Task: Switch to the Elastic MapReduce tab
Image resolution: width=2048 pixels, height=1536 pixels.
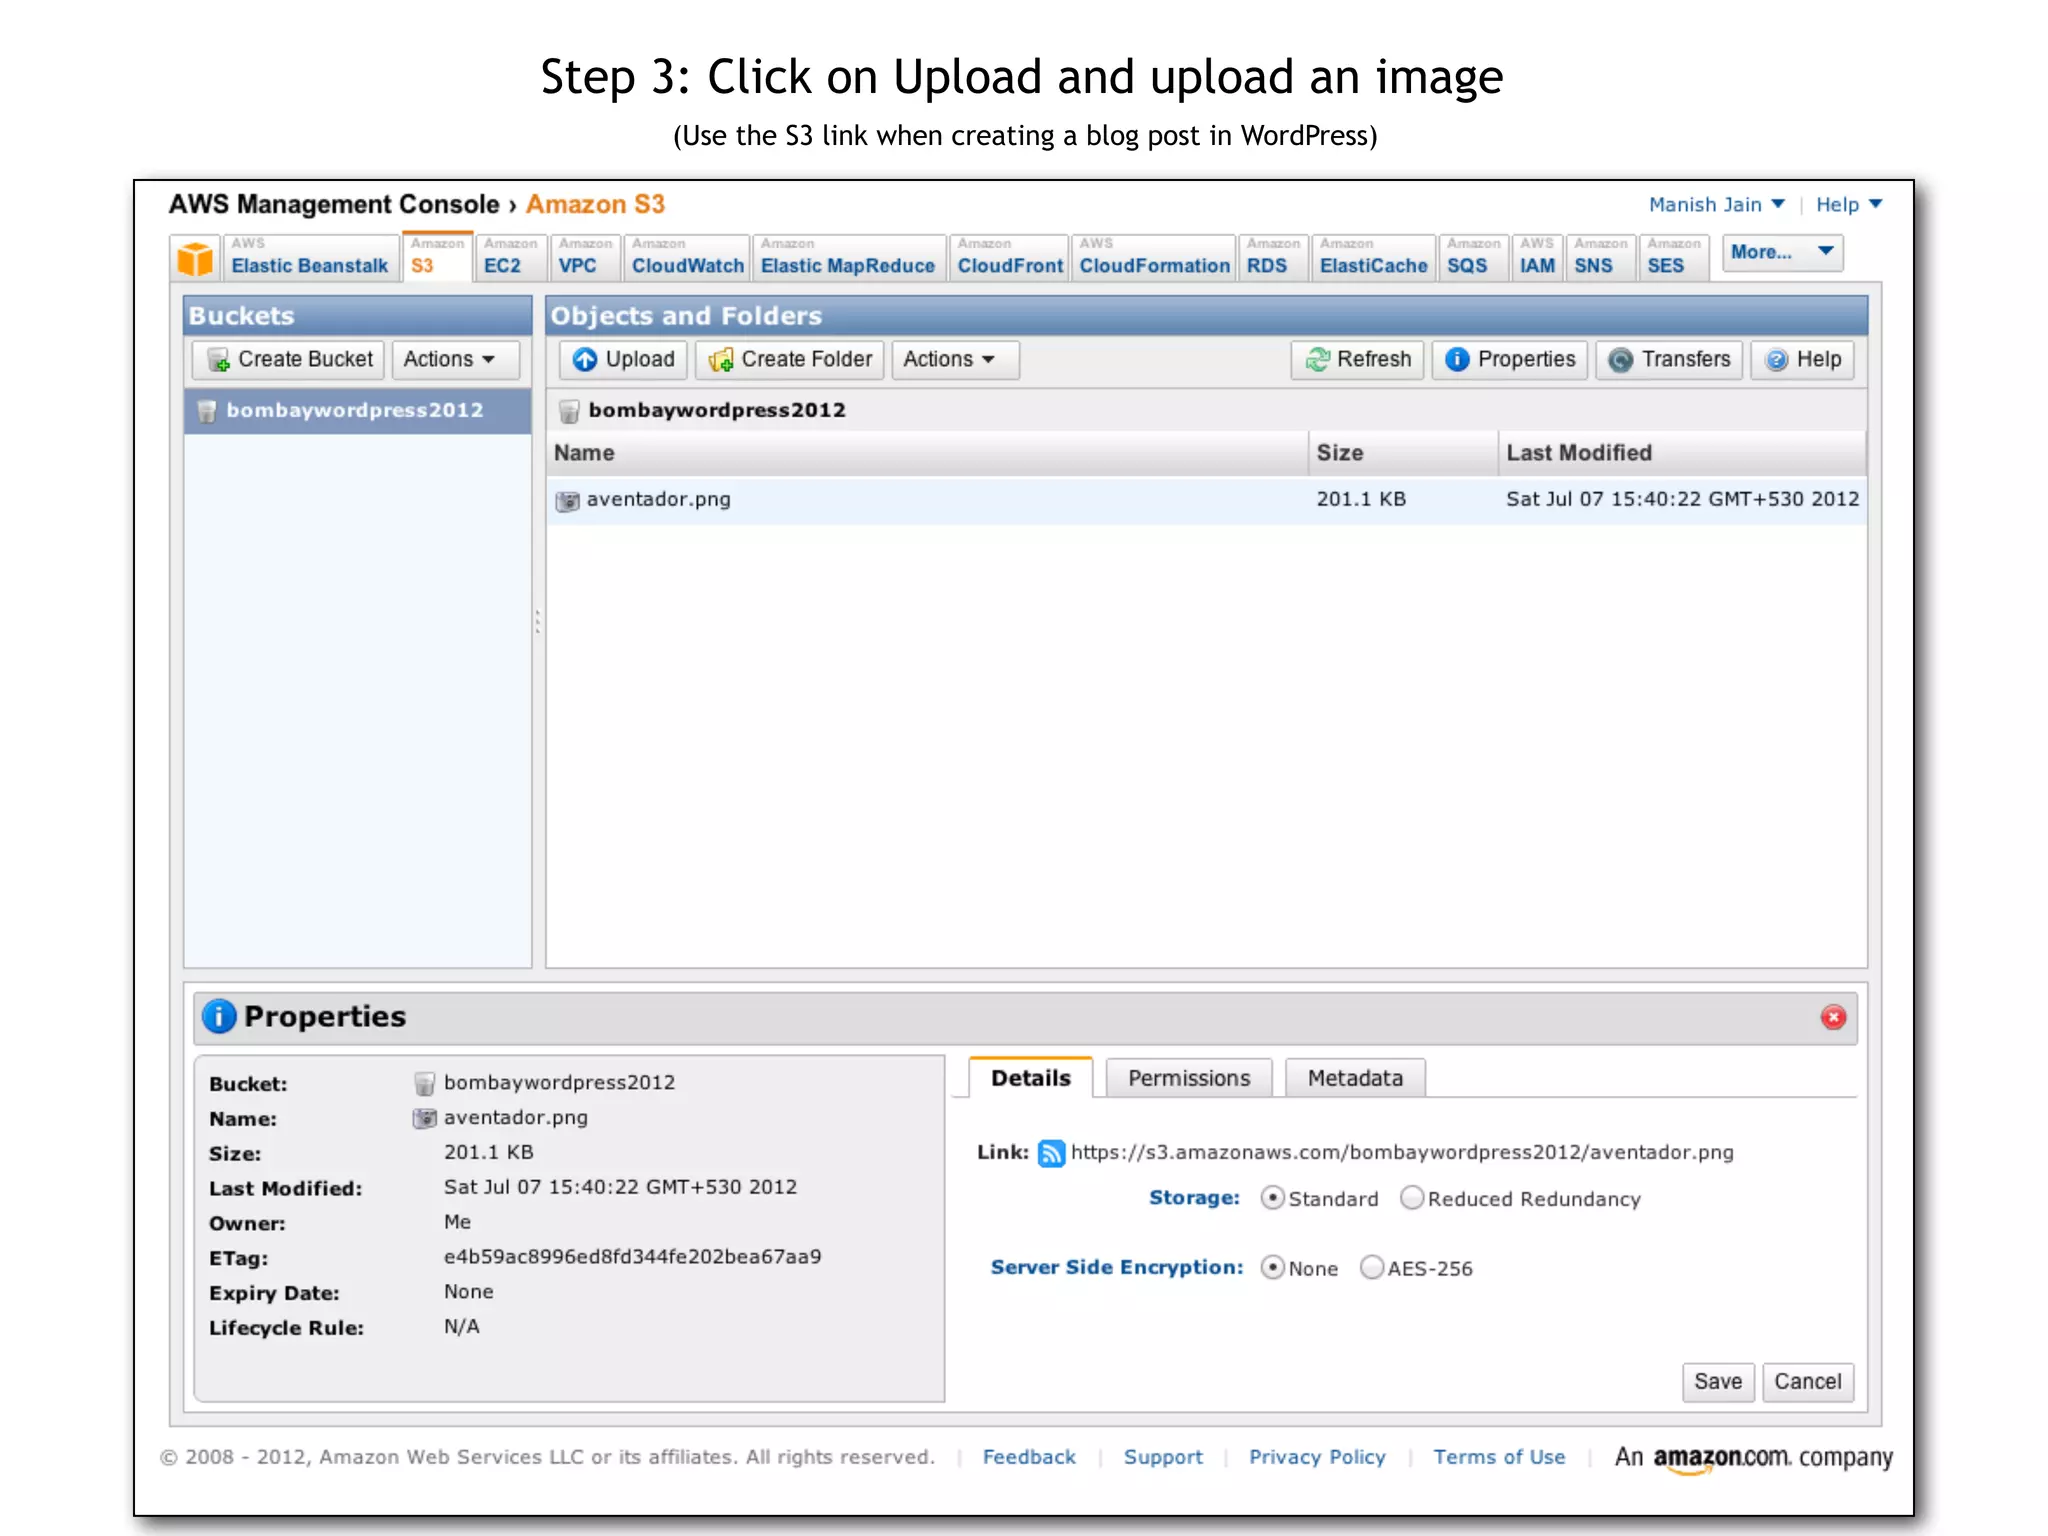Action: point(848,257)
